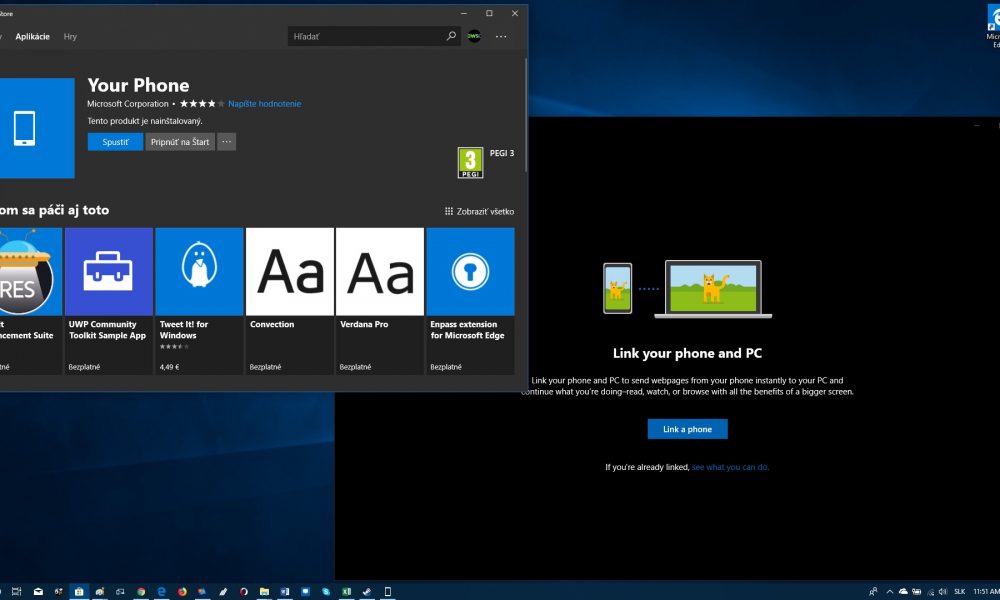Image resolution: width=1000 pixels, height=600 pixels.
Task: Click 'Link your phone and PC' heading
Action: coord(688,353)
